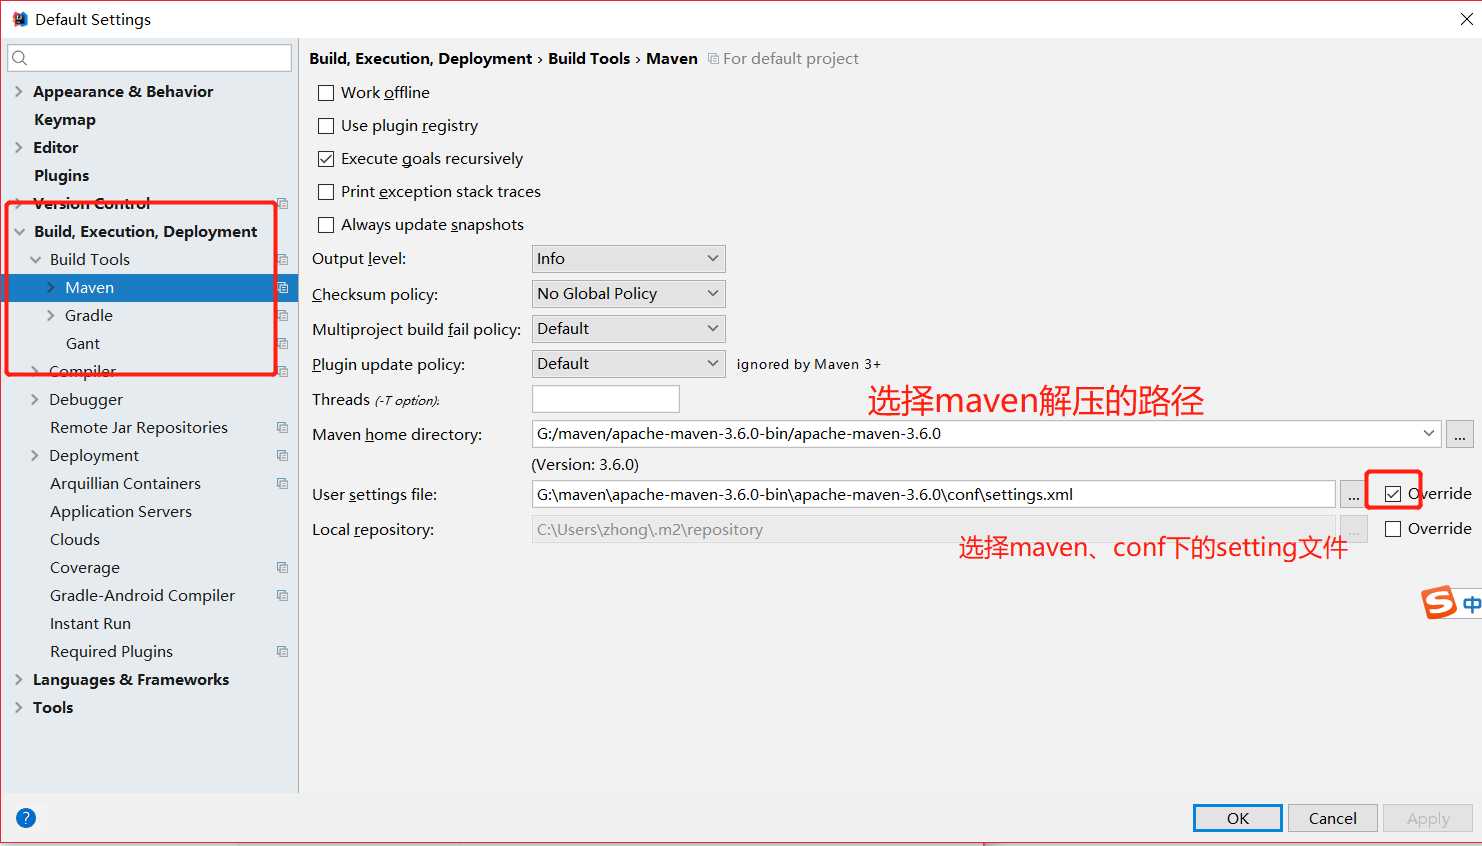Expand the Editor section
The width and height of the screenshot is (1482, 846).
[x=19, y=147]
